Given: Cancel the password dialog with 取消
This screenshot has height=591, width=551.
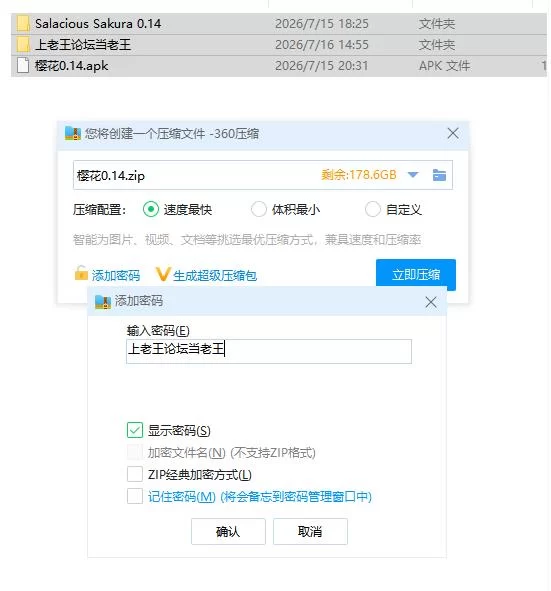Looking at the screenshot, I should [310, 531].
